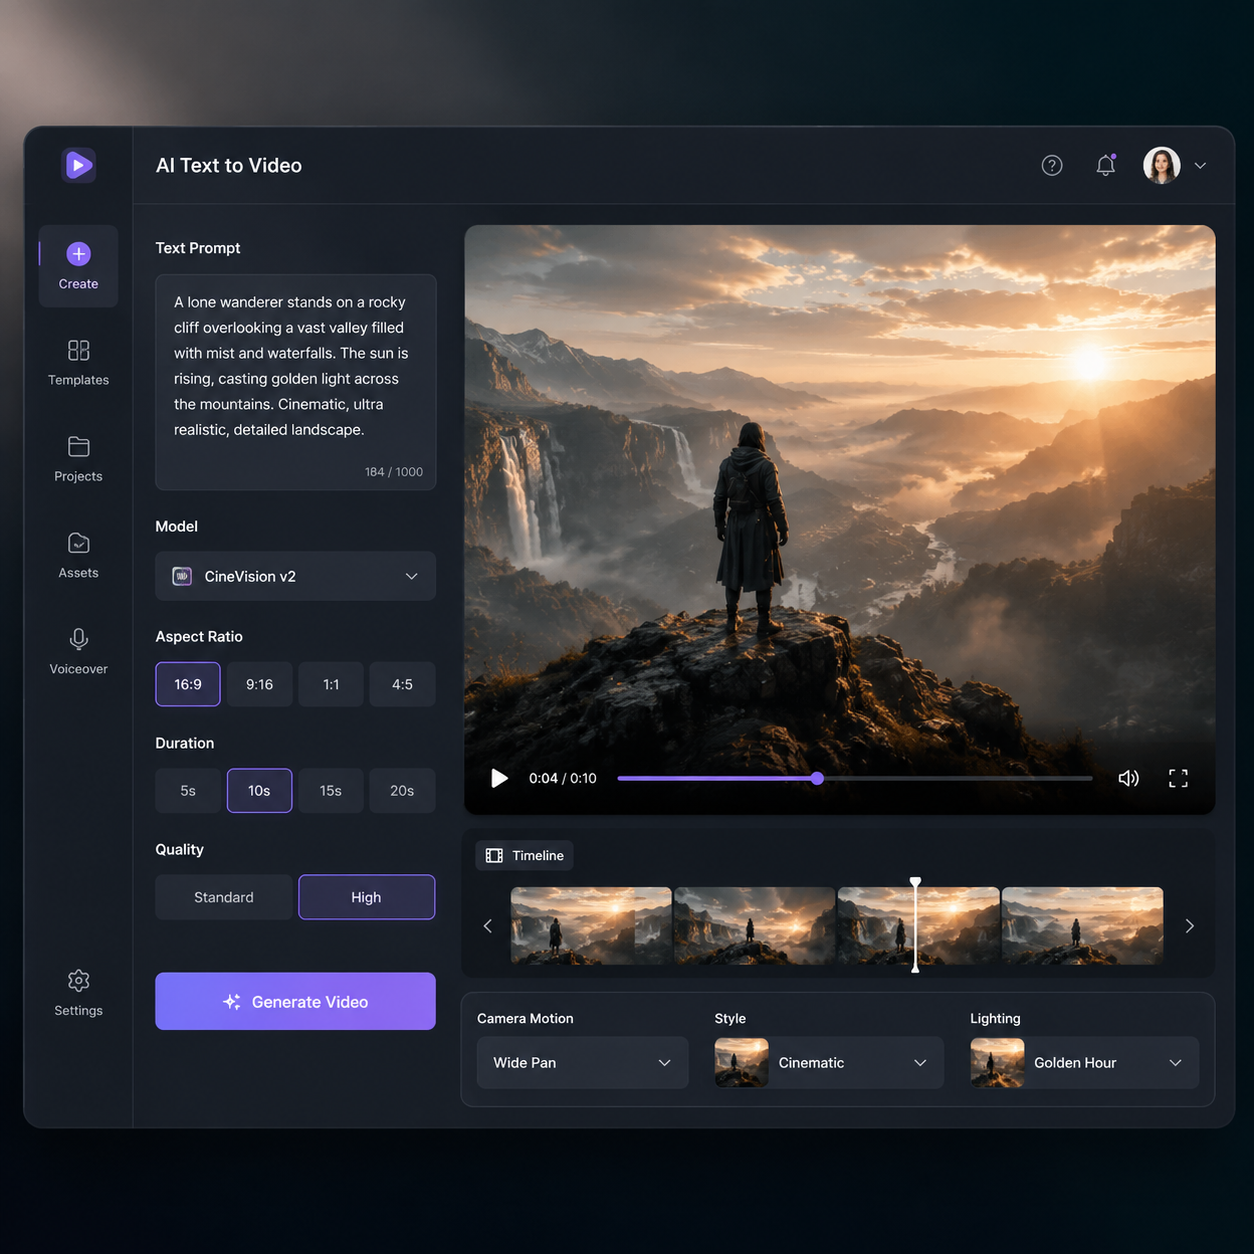Open the help question mark icon
This screenshot has height=1254, width=1254.
coord(1052,166)
